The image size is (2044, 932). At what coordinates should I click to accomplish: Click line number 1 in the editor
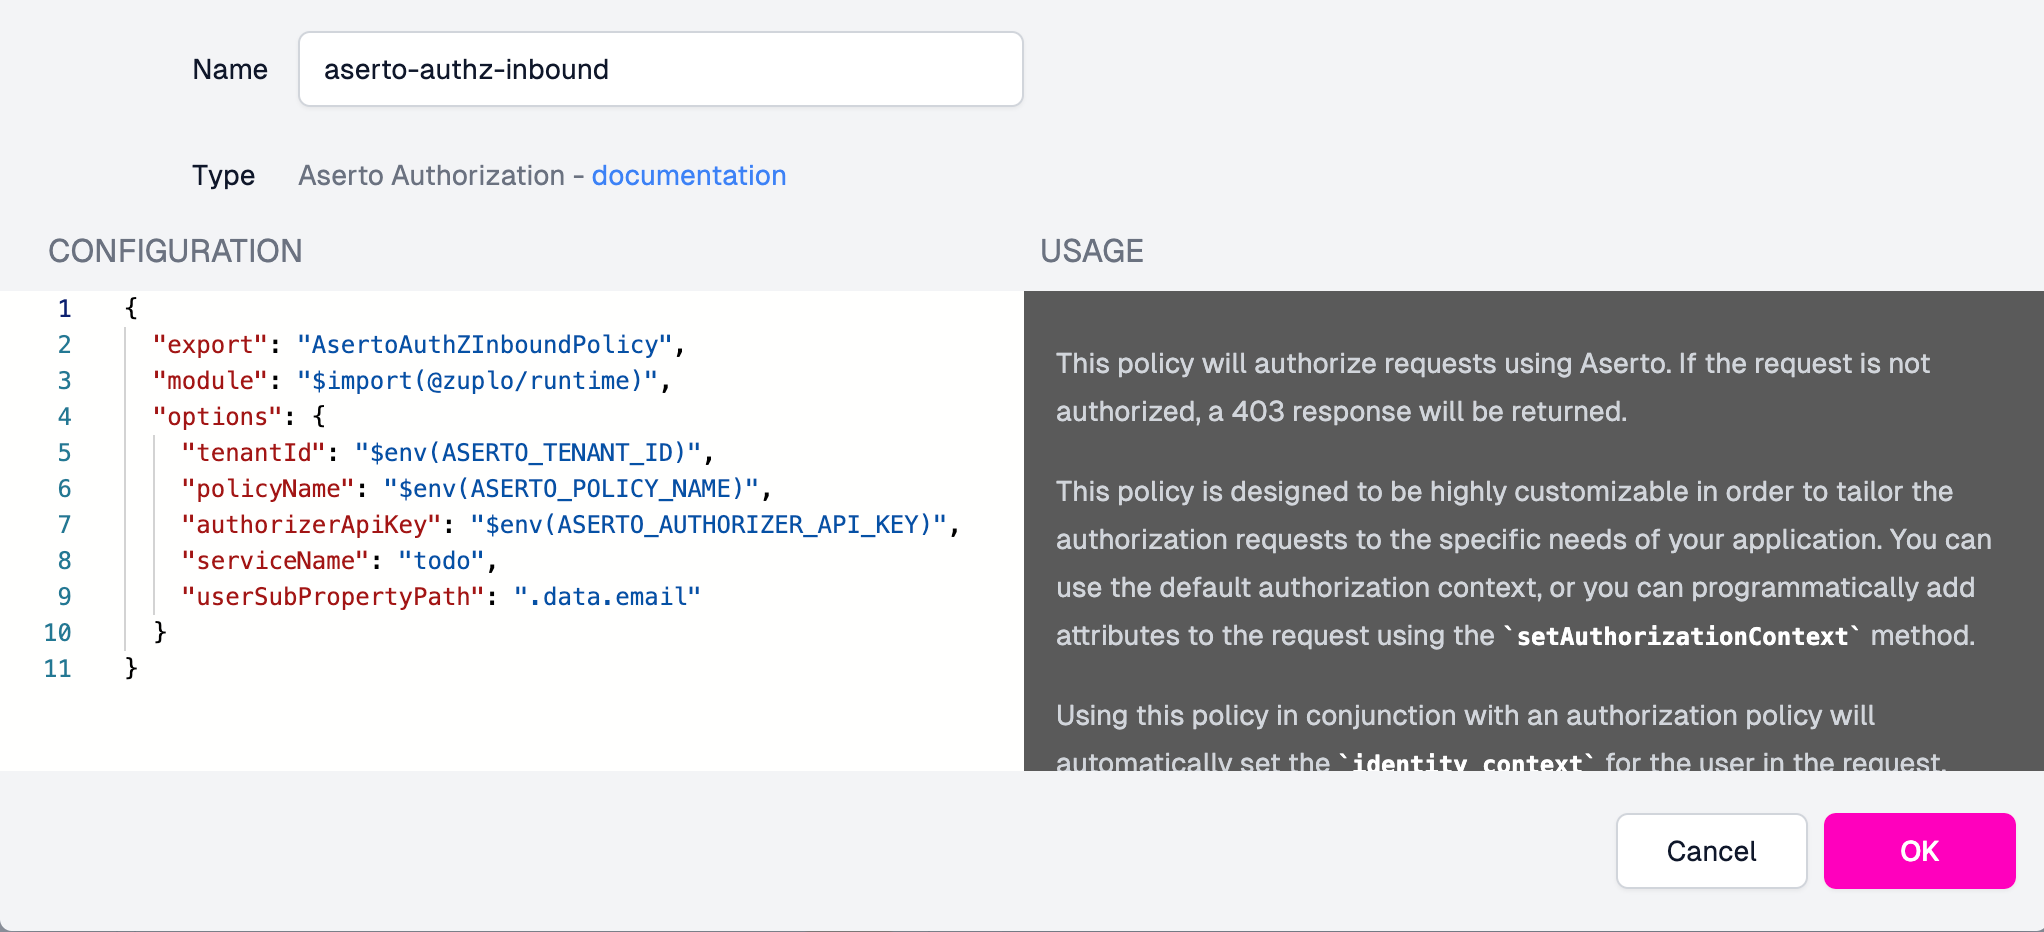tap(64, 309)
